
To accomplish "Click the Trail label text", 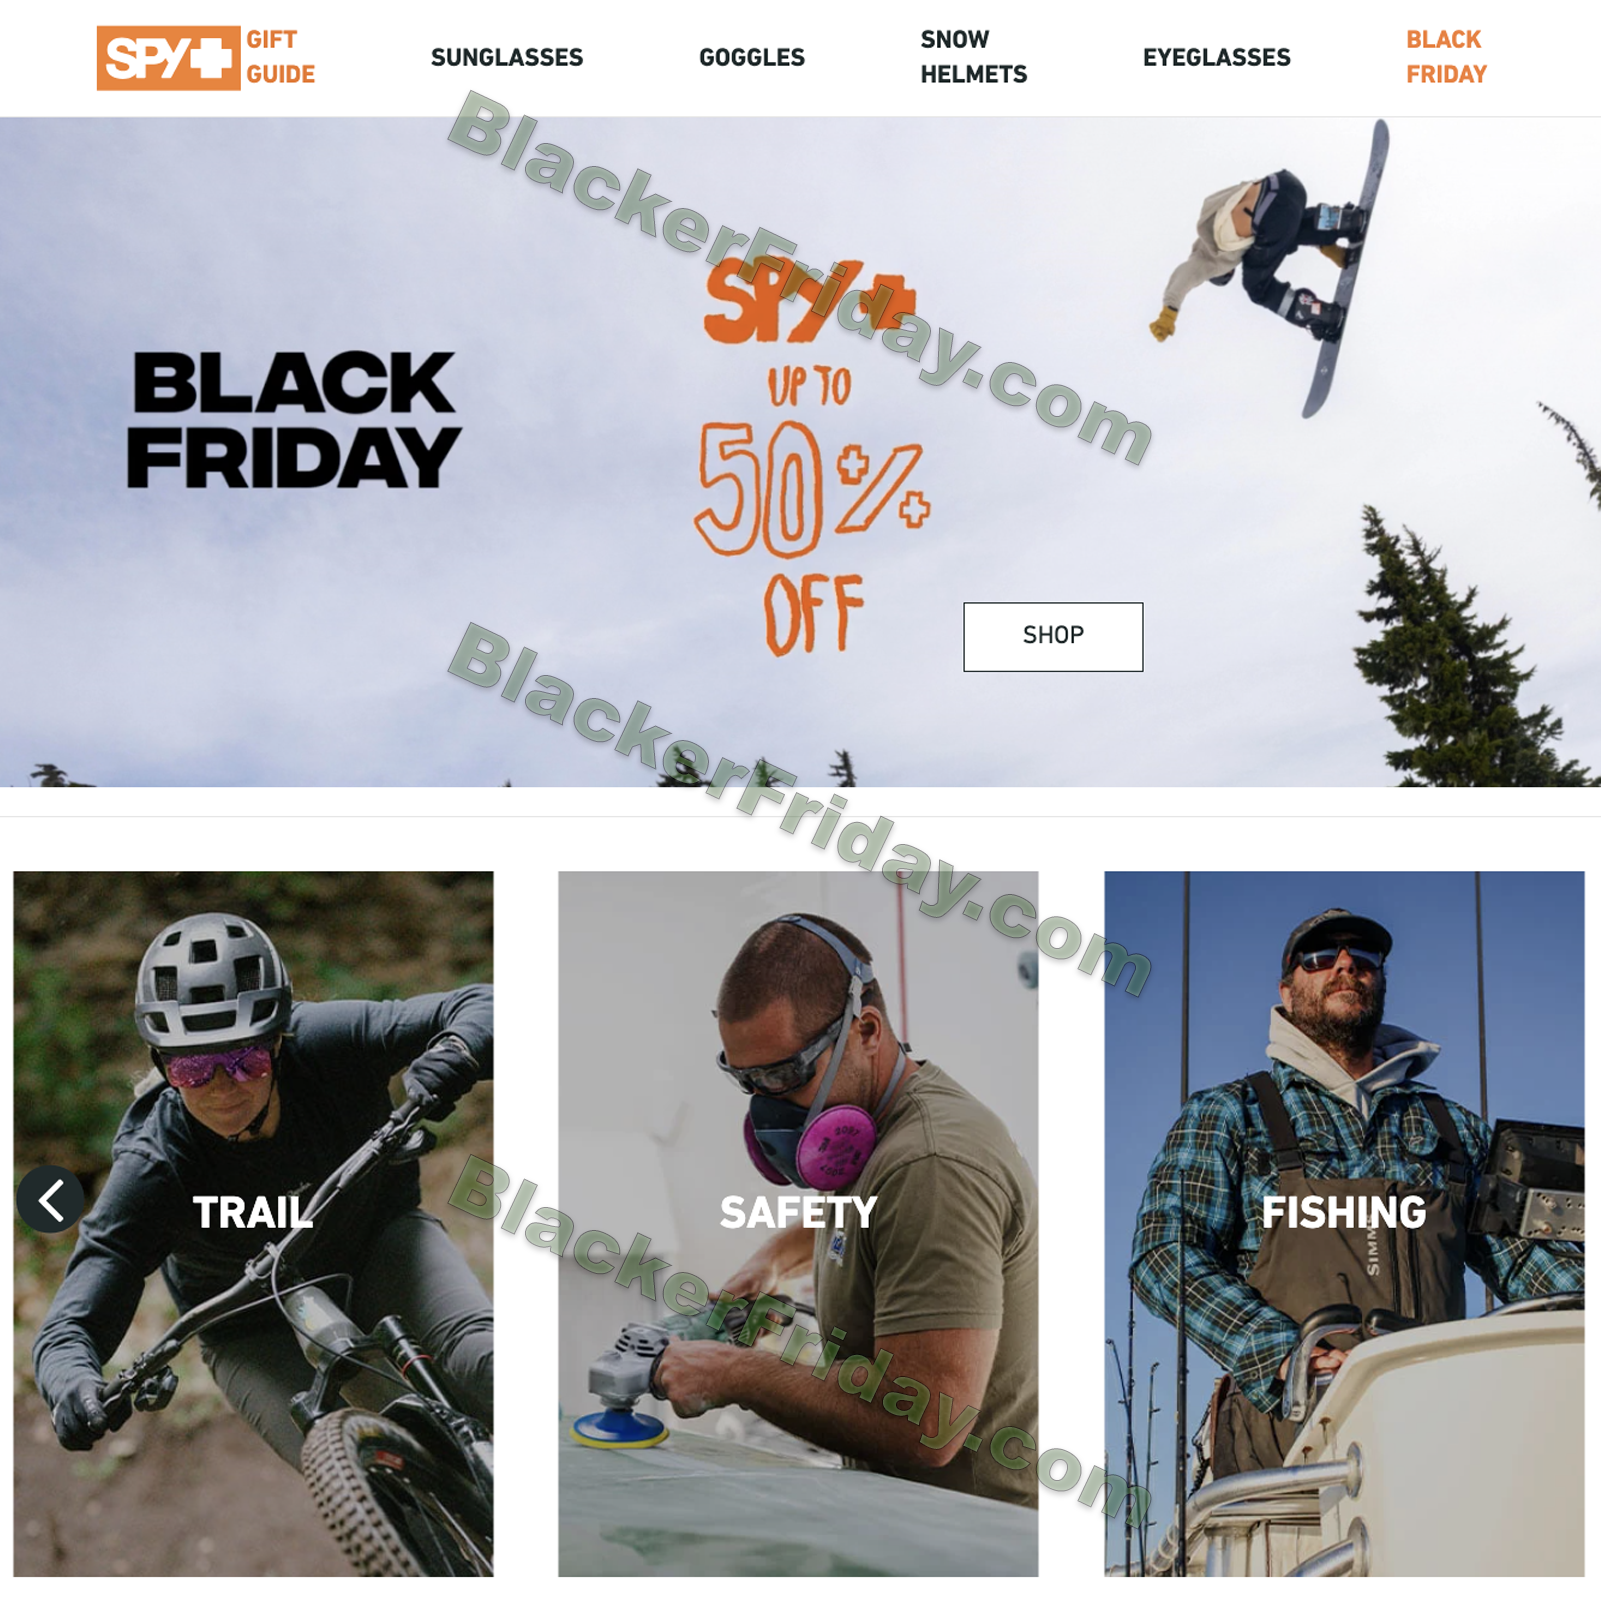I will [x=253, y=1213].
